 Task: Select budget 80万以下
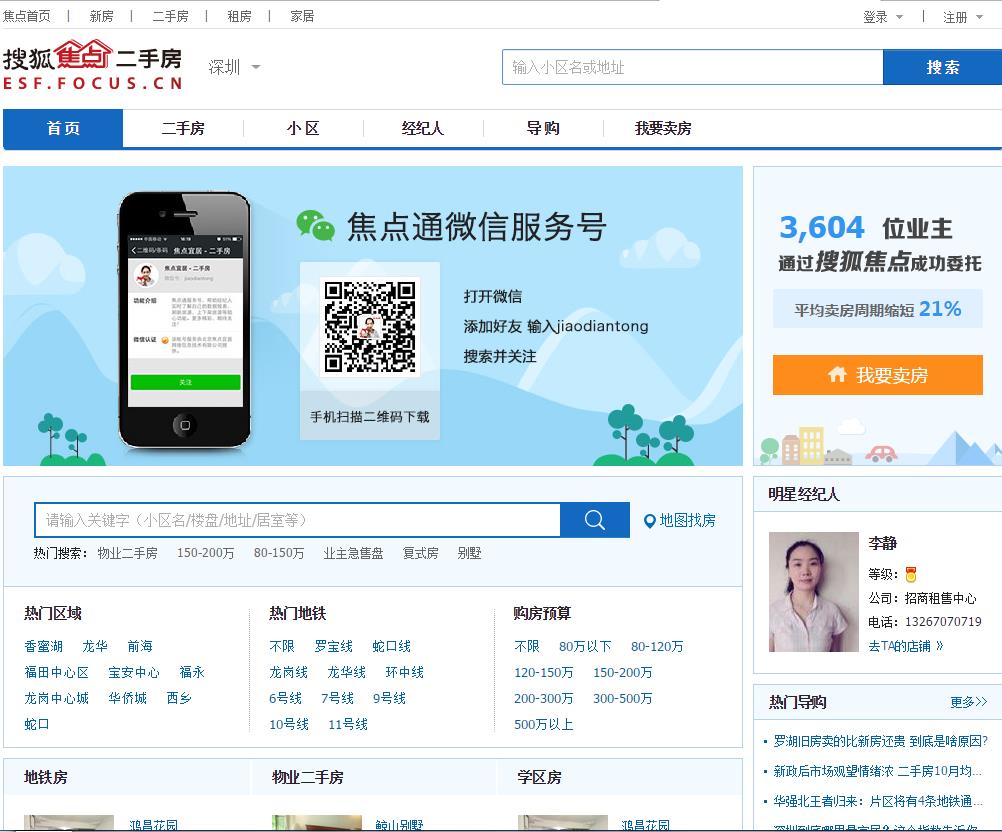pos(585,646)
